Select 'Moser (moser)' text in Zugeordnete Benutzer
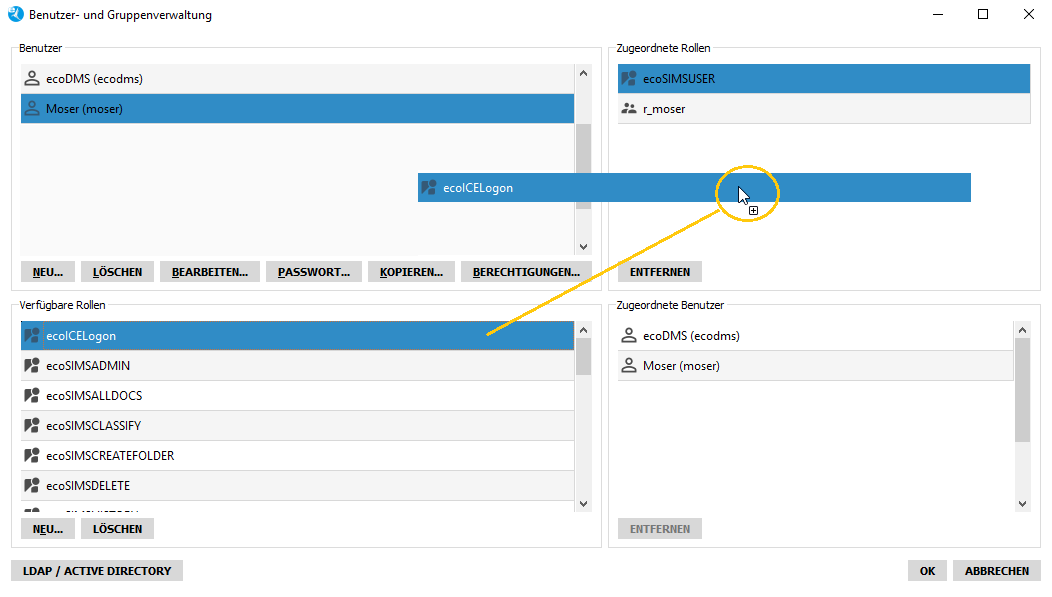This screenshot has height=597, width=1052. tap(681, 366)
